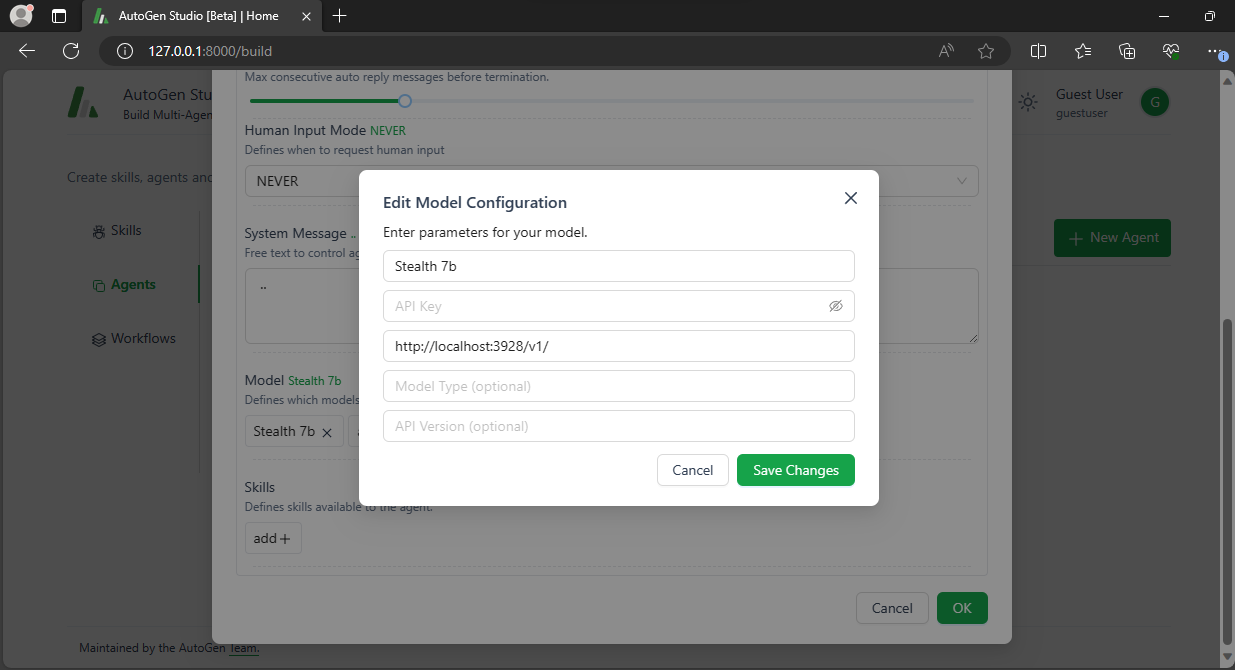1235x670 pixels.
Task: Toggle API Key visibility eye icon
Action: pos(836,306)
